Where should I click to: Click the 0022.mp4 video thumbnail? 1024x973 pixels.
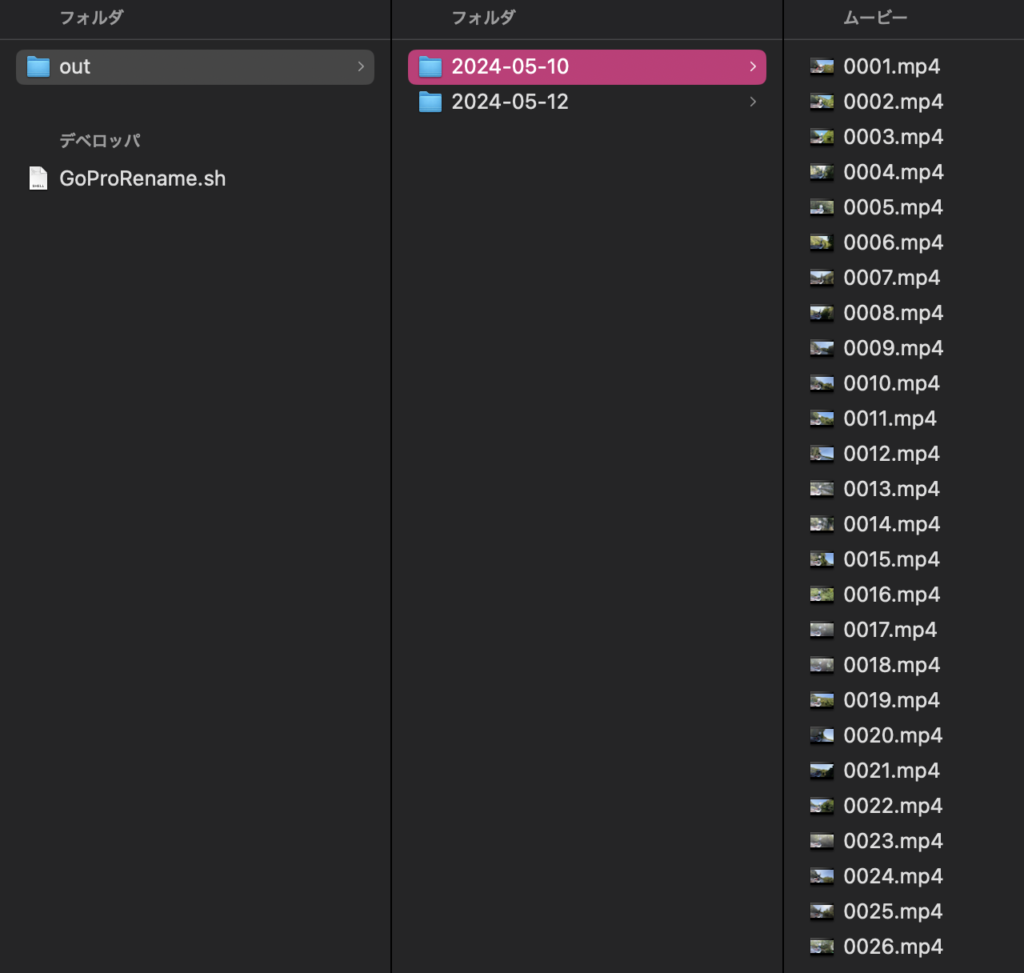point(822,806)
